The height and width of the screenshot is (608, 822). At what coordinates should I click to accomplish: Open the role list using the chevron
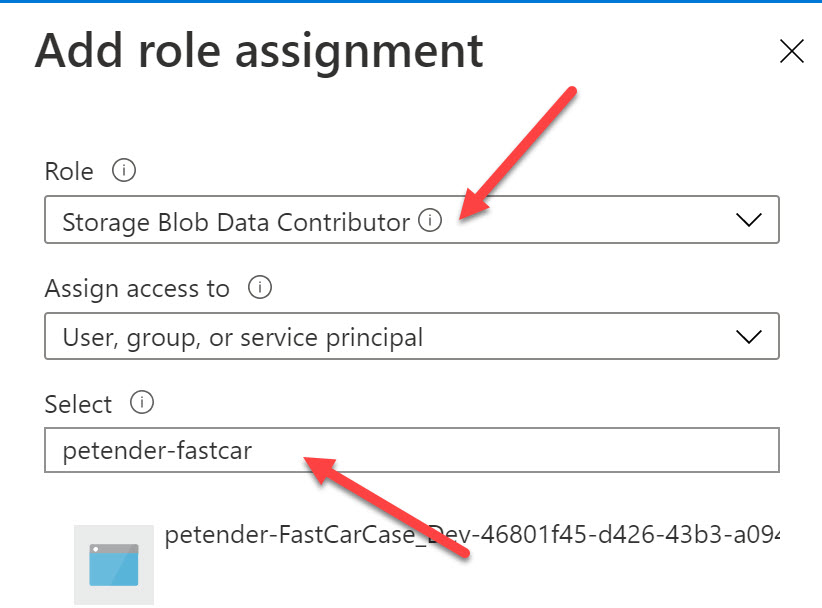coord(749,219)
